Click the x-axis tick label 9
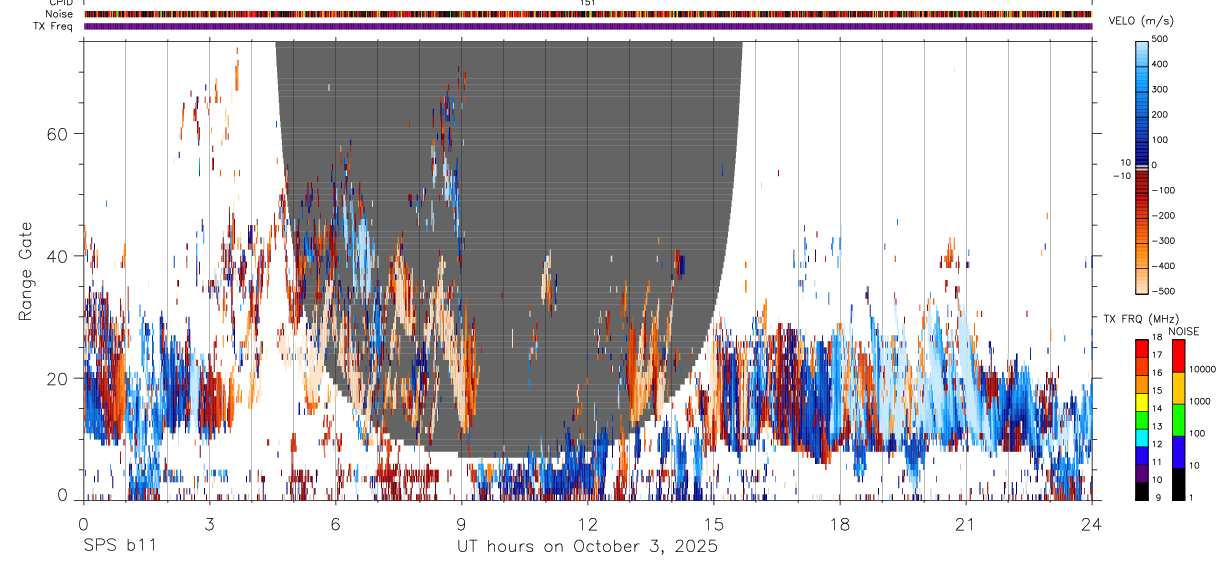Screen dimensions: 1228x567 click(461, 524)
